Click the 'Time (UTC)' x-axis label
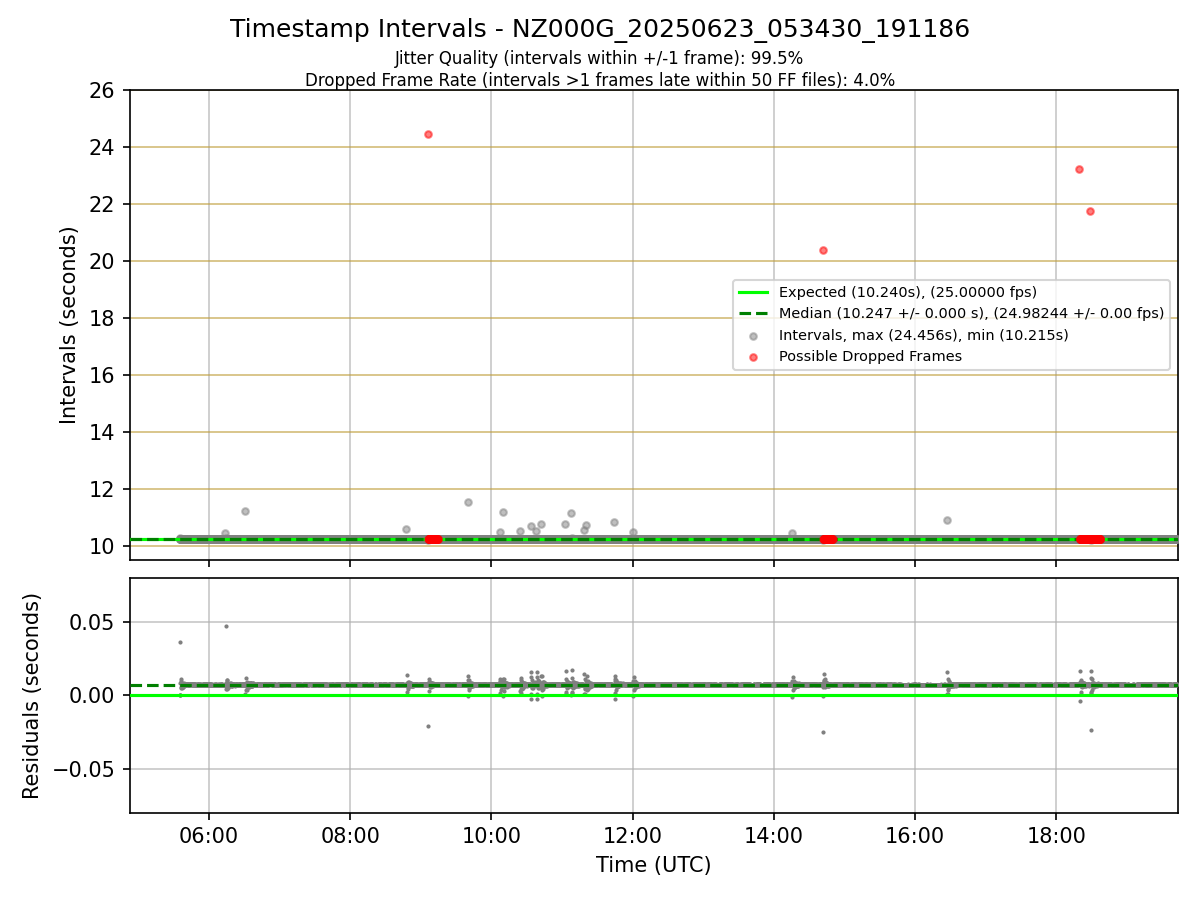This screenshot has width=1200, height=900. (x=653, y=865)
